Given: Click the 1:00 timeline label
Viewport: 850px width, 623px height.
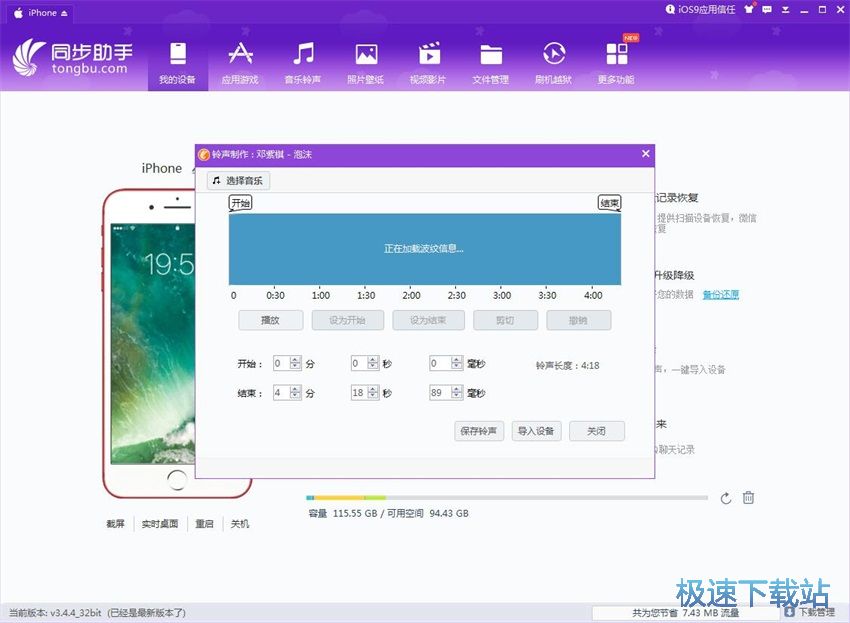Looking at the screenshot, I should coord(321,296).
